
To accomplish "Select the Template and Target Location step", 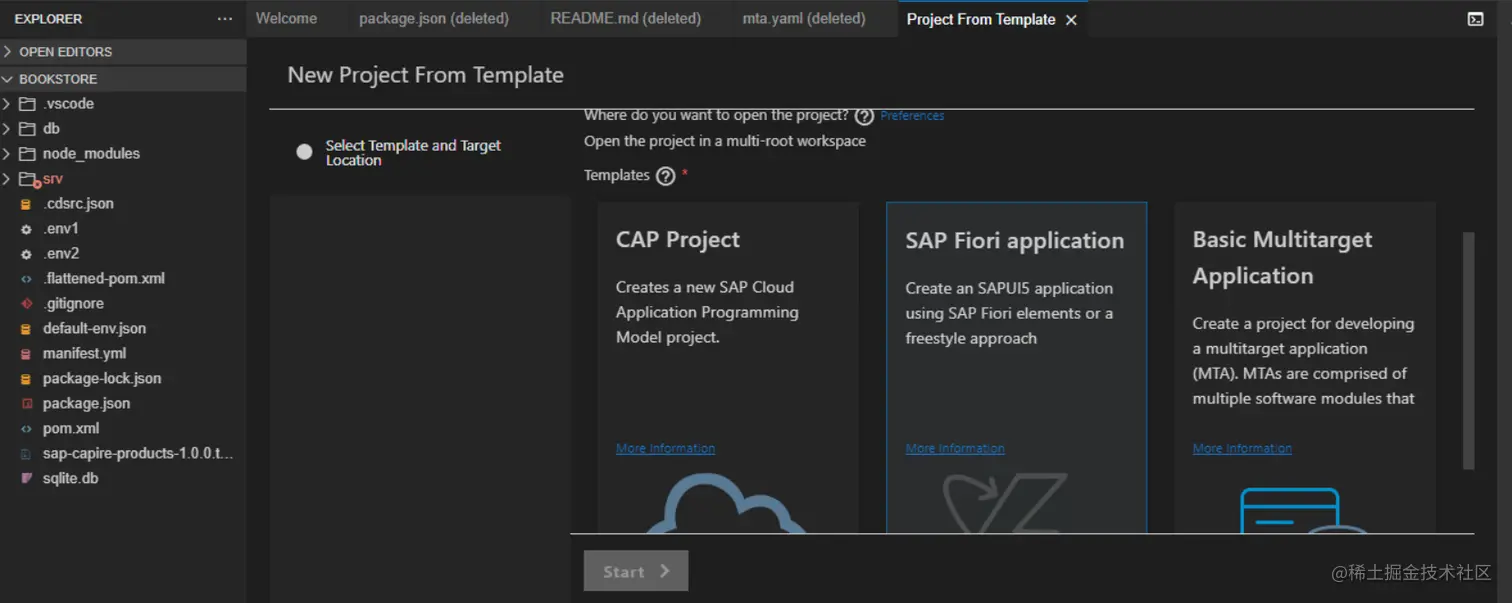I will point(304,152).
